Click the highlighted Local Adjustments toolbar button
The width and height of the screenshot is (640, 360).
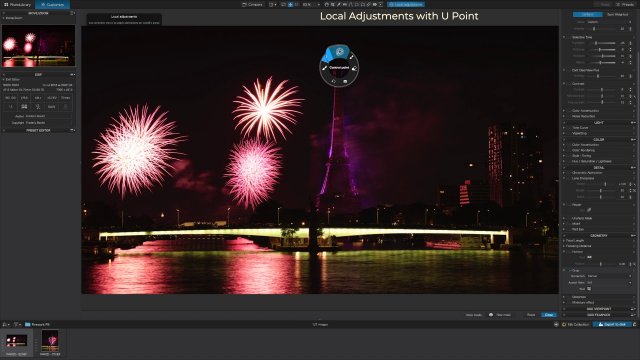click(406, 4)
